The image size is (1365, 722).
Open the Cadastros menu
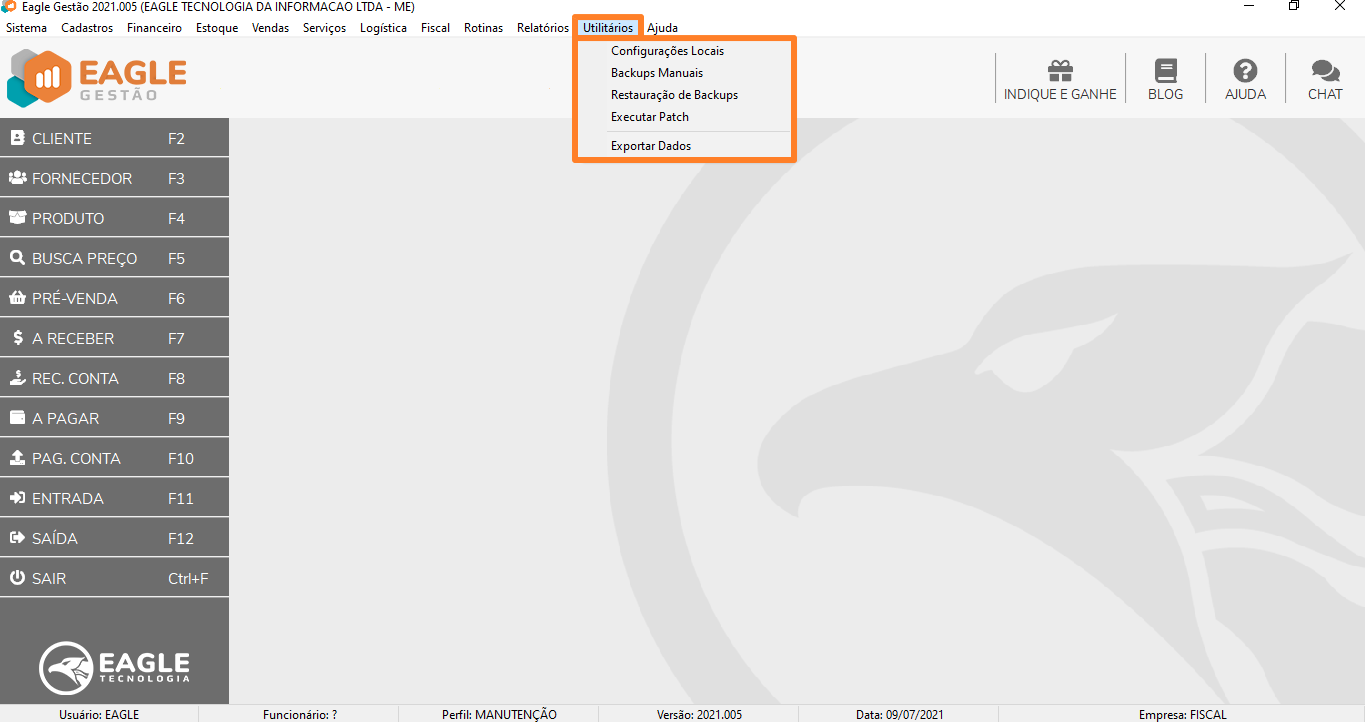[87, 28]
